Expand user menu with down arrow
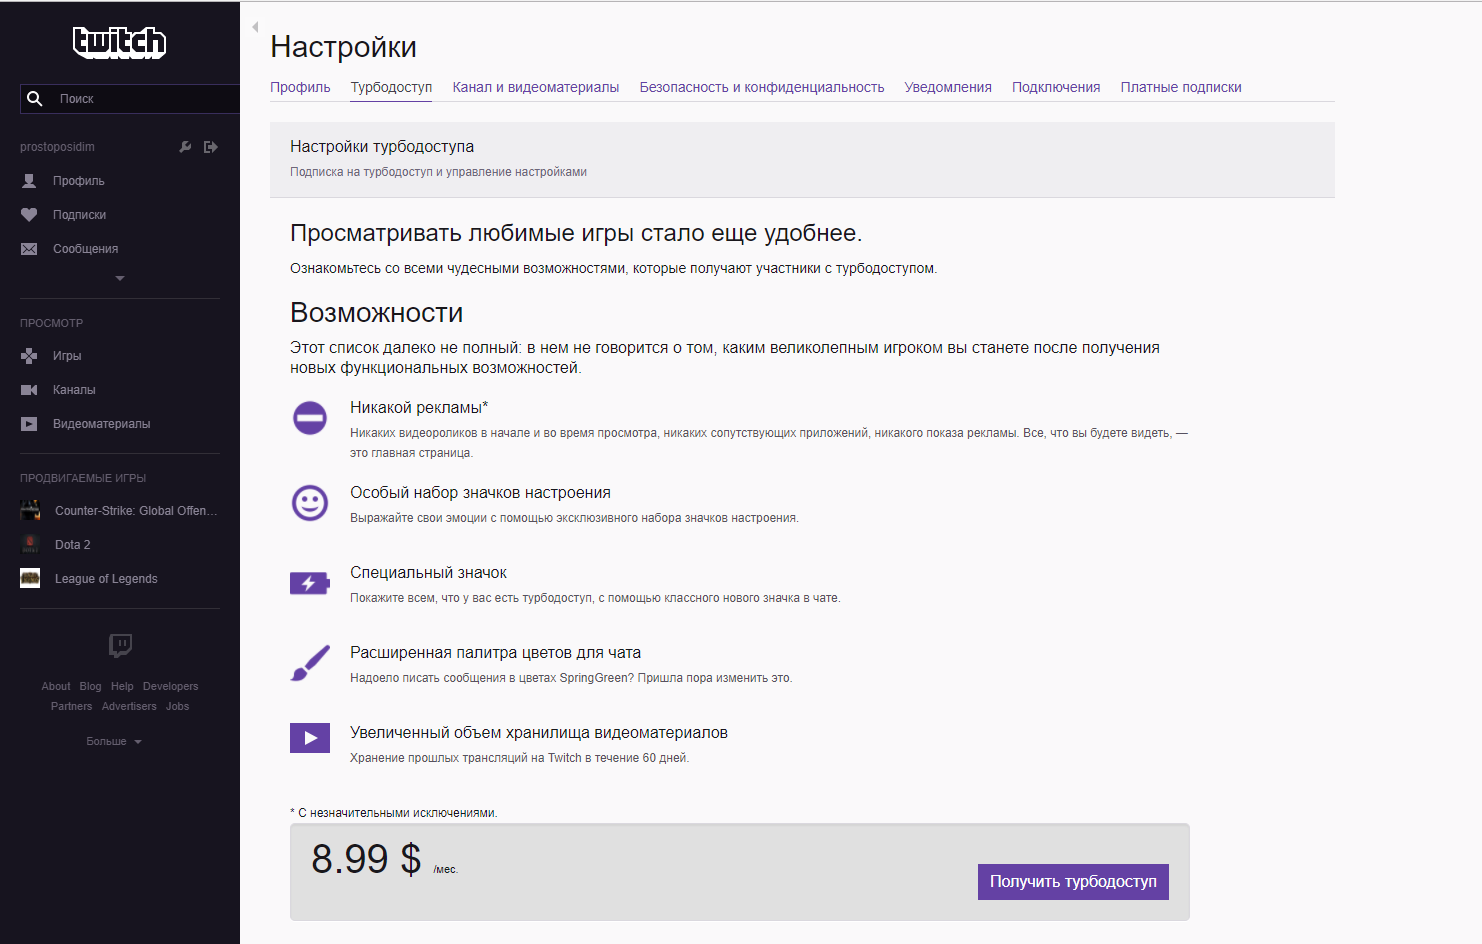Image resolution: width=1482 pixels, height=944 pixels. (120, 278)
